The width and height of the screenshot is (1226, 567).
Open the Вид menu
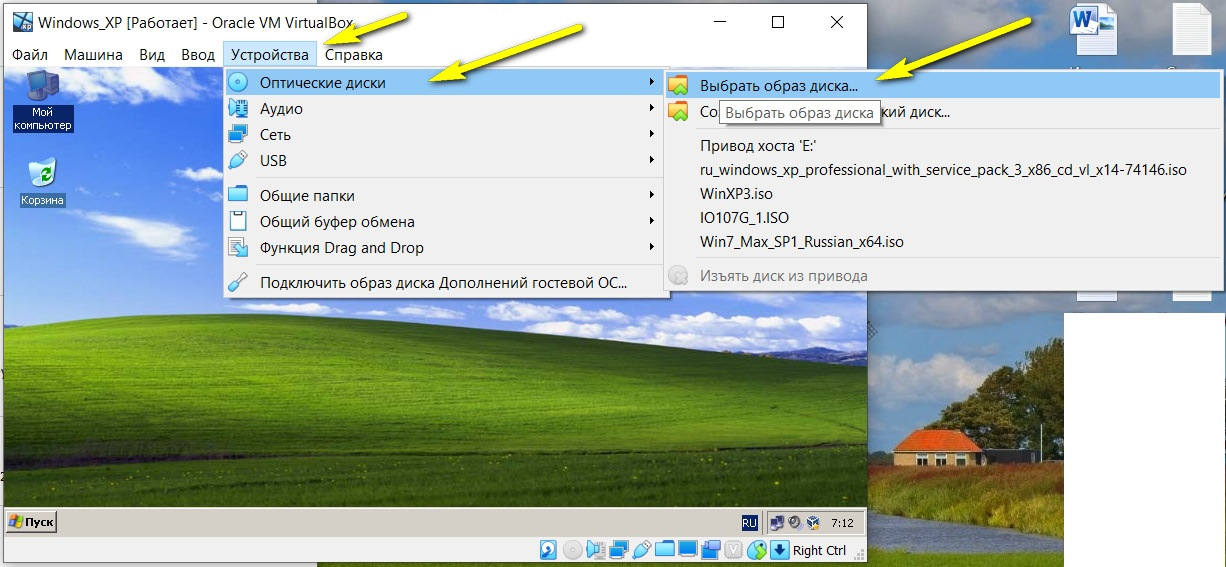pos(152,55)
